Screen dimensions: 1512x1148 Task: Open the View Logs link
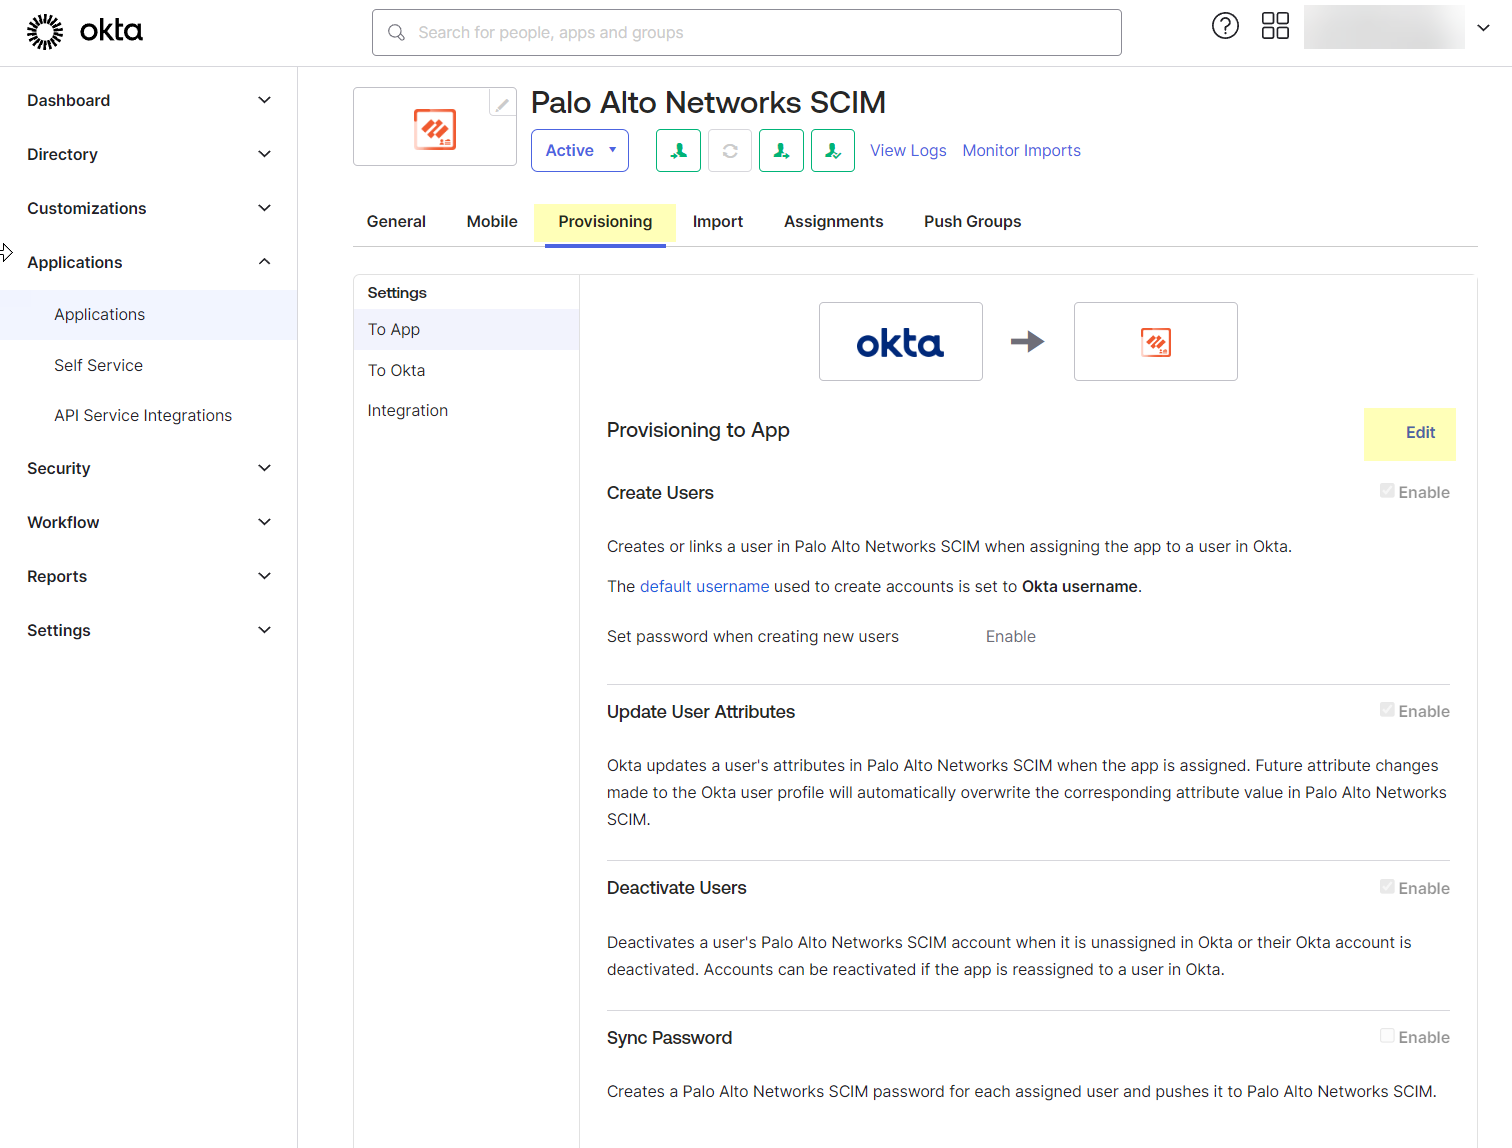(907, 151)
